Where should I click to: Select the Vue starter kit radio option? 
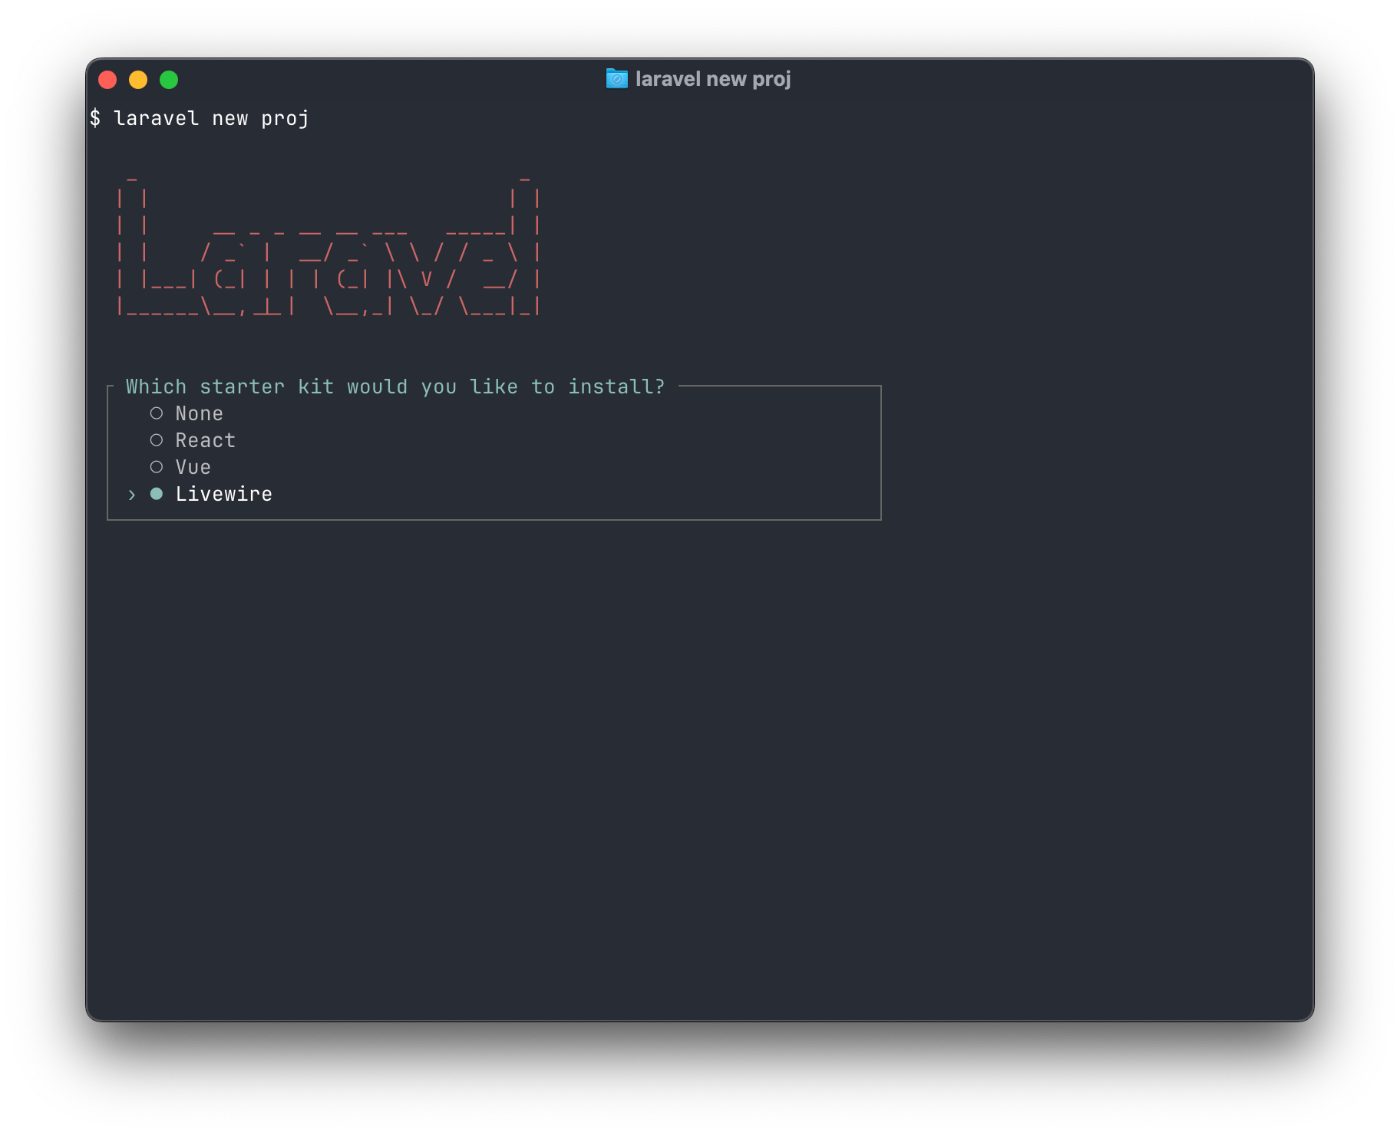180,467
